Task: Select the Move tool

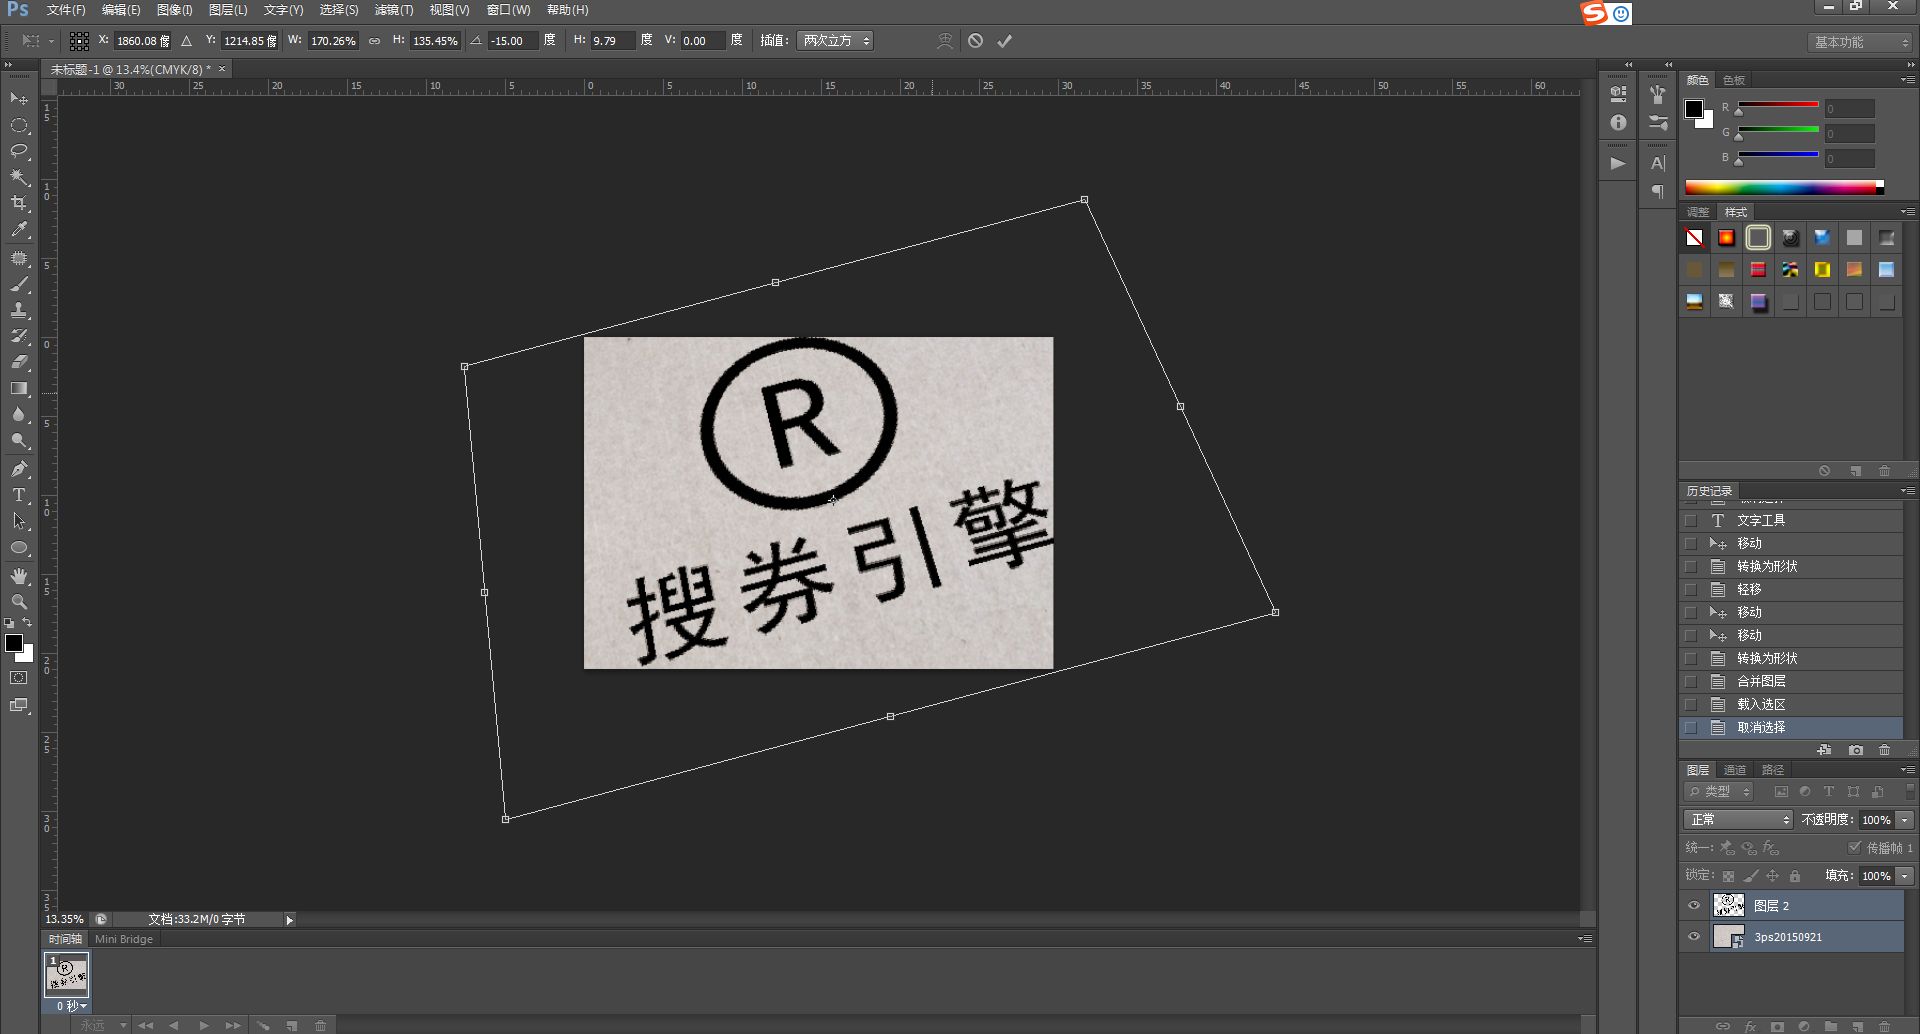Action: [x=19, y=98]
